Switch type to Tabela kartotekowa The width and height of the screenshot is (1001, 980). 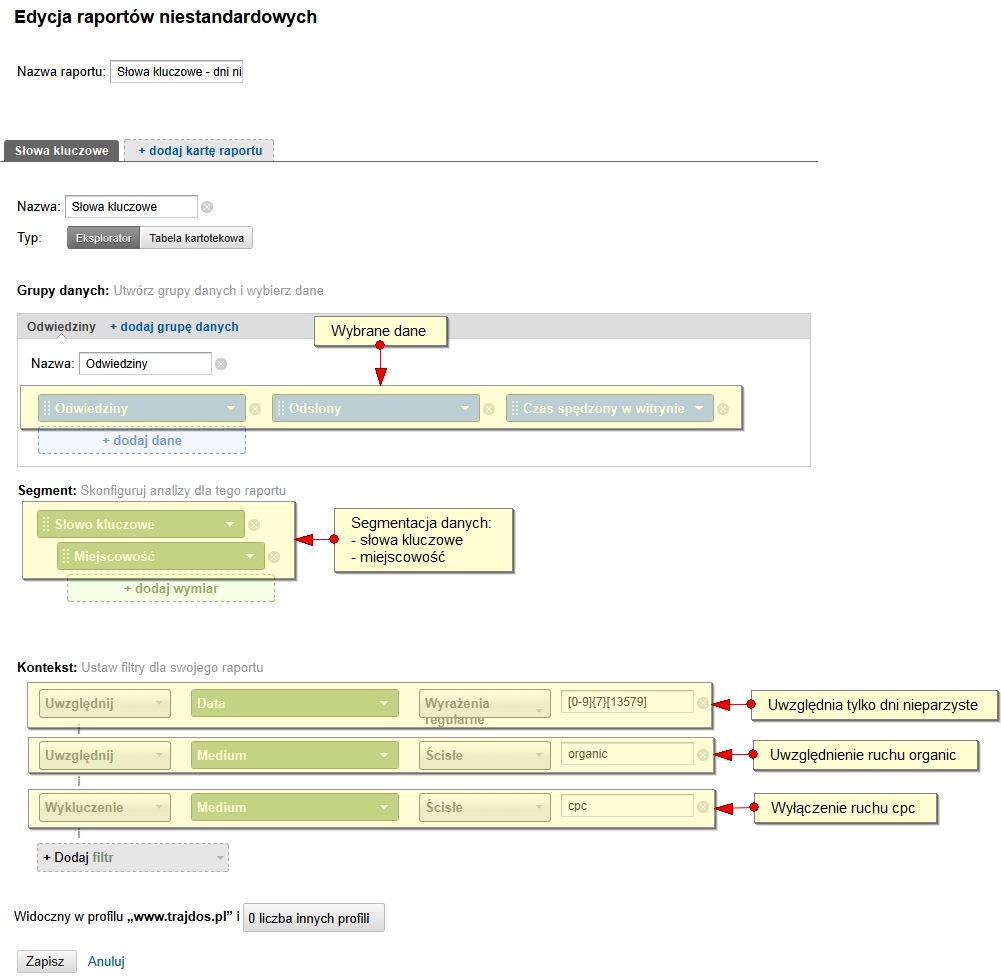[x=196, y=238]
